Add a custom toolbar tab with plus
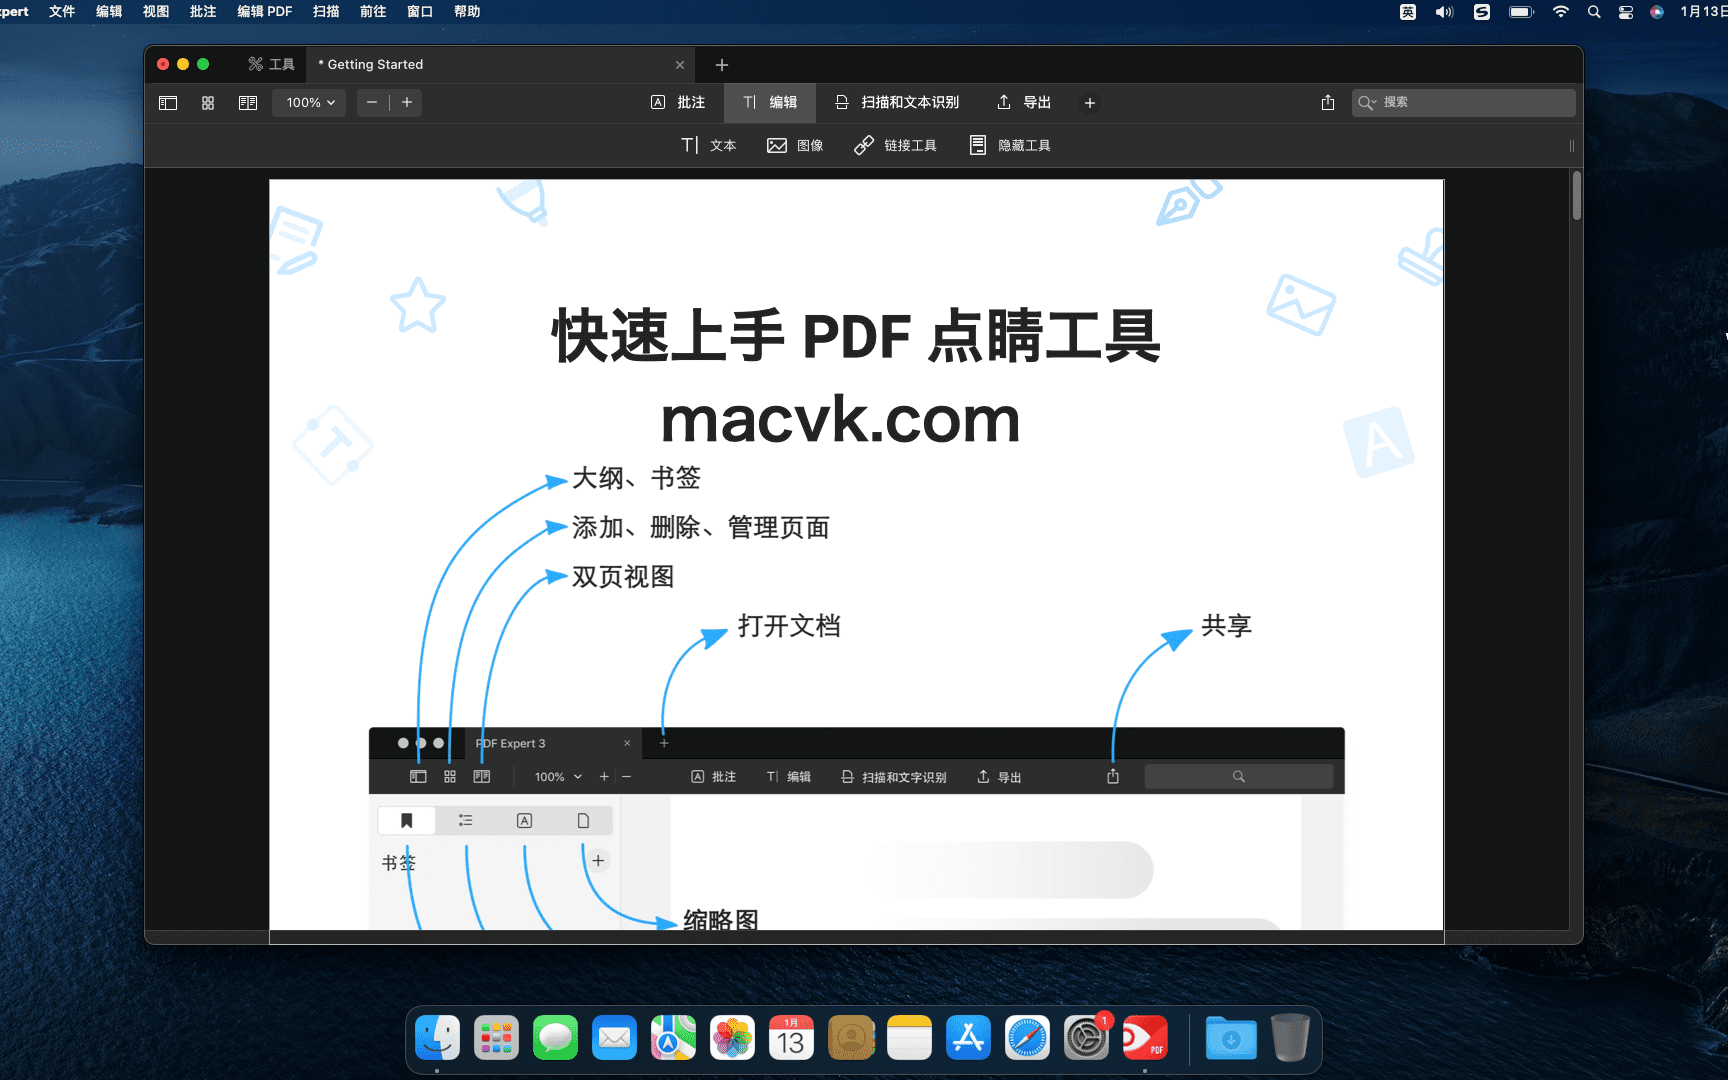 tap(1090, 103)
